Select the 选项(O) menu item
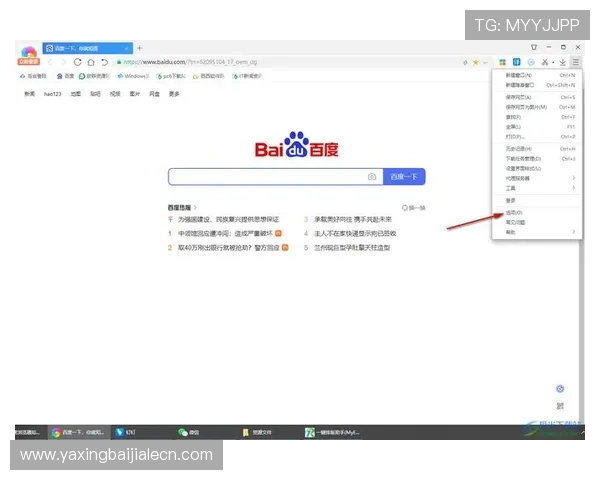The width and height of the screenshot is (600, 480). [537, 212]
